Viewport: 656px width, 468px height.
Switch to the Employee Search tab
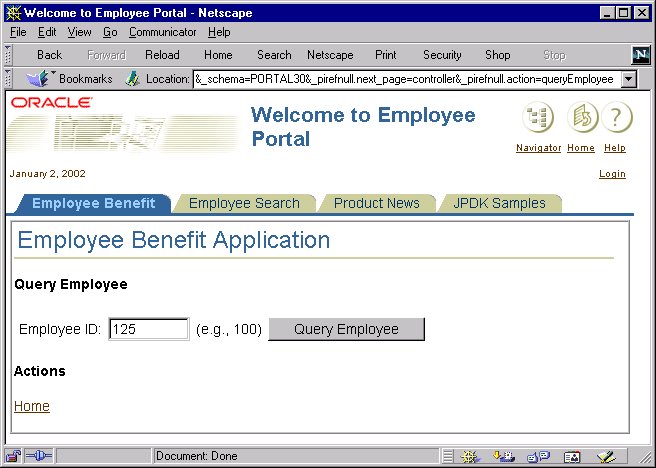click(x=244, y=203)
